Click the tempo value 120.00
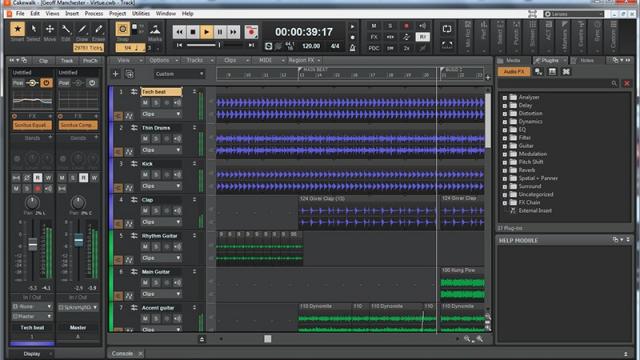The image size is (640, 360). tap(311, 46)
